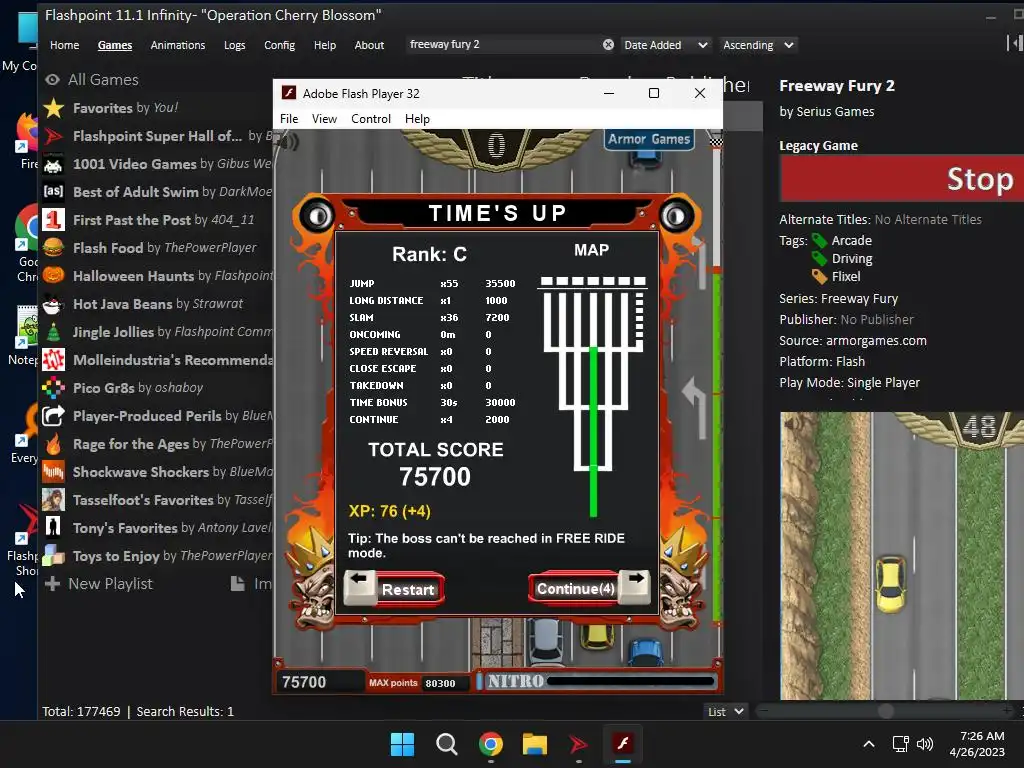1024x768 pixels.
Task: Open the Flash Player Control menu
Action: [x=371, y=119]
